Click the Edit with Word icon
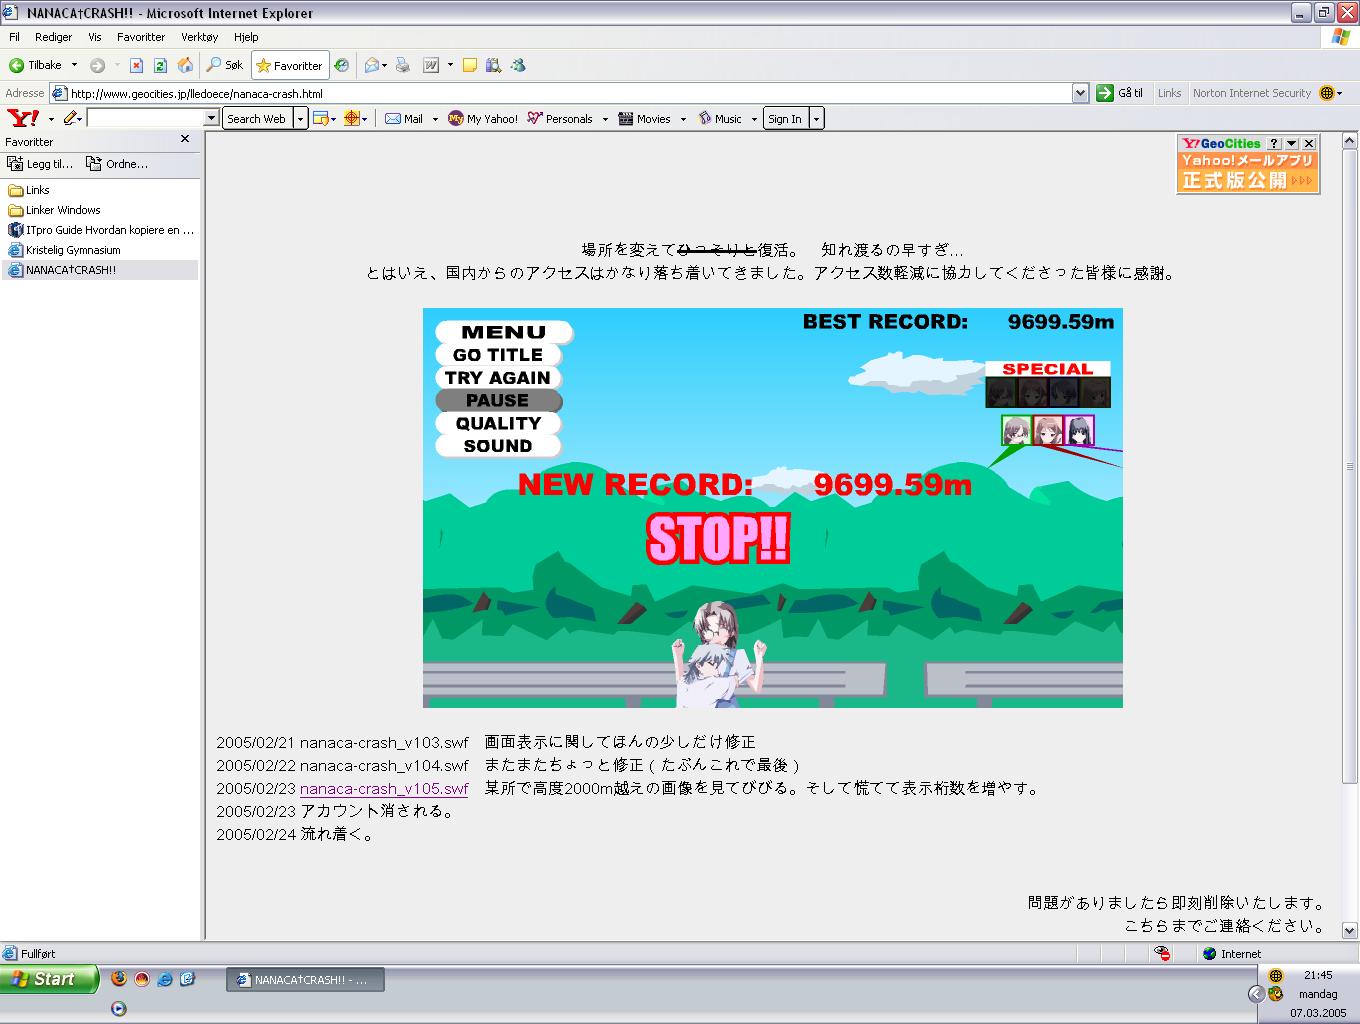1360x1024 pixels. click(x=431, y=65)
